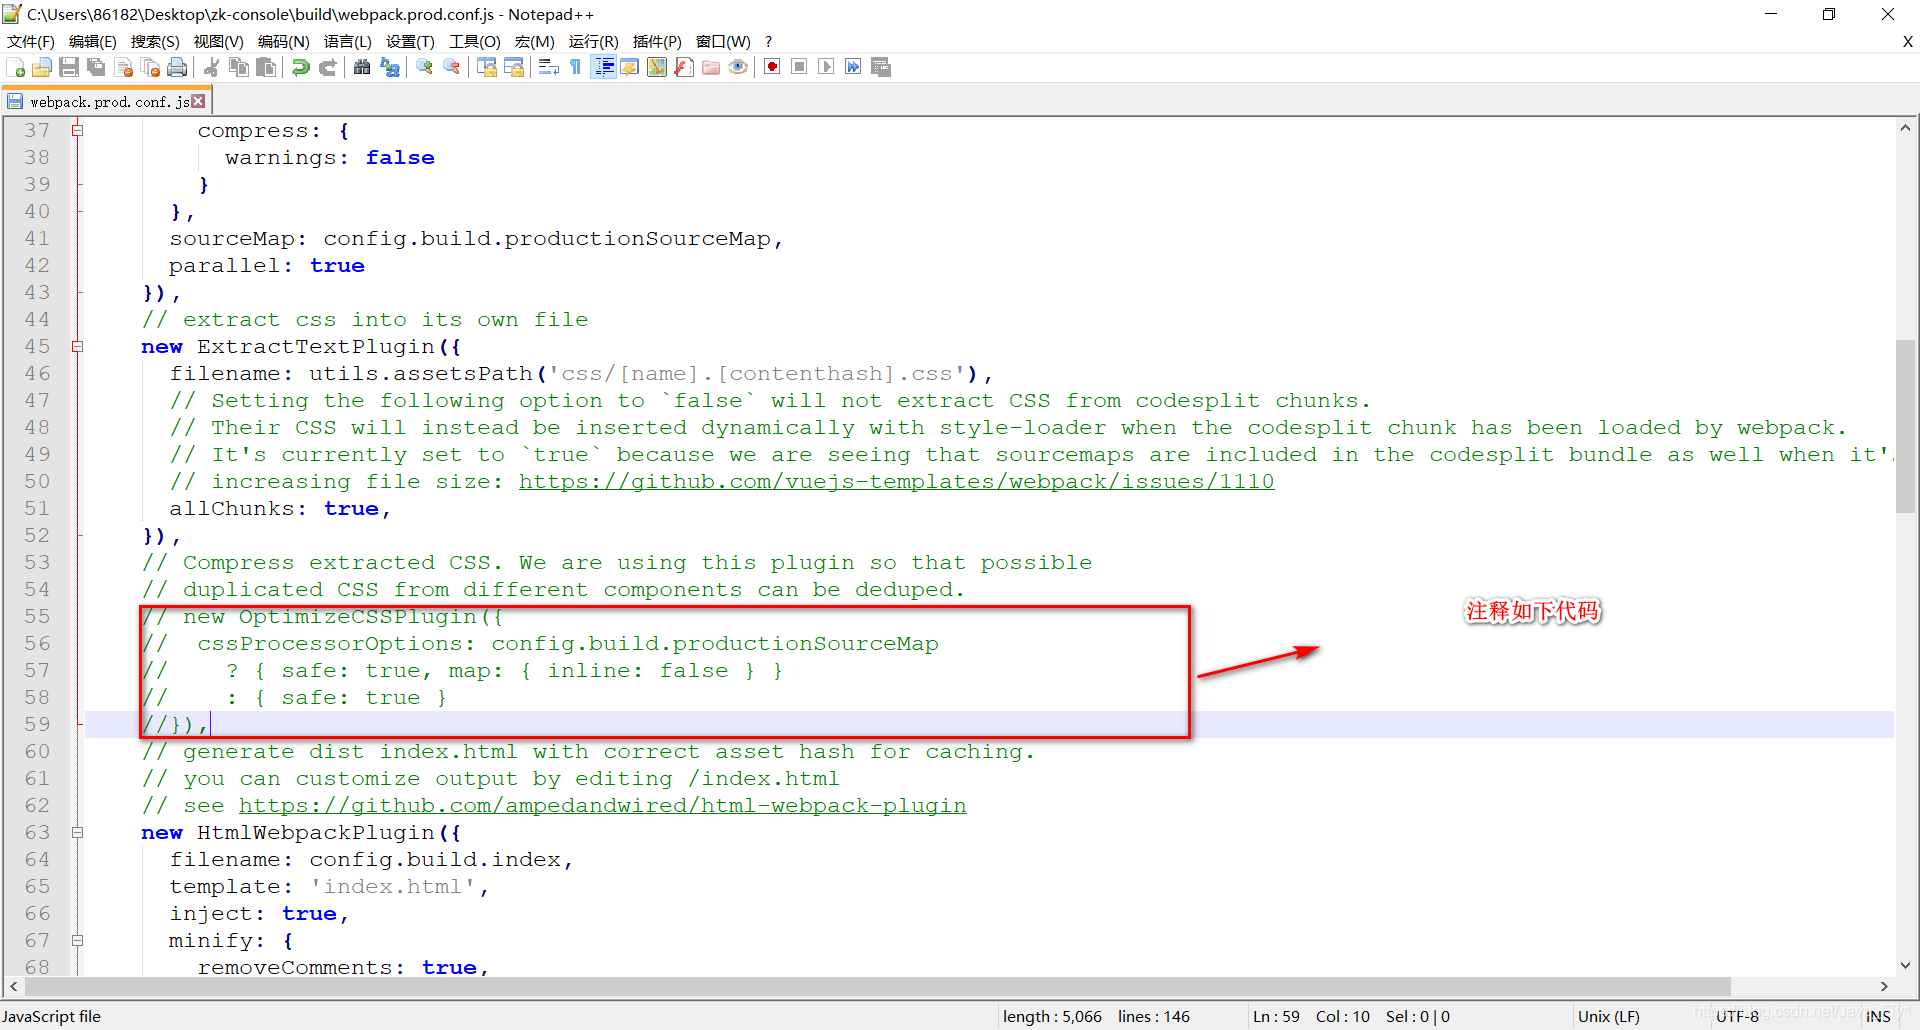Open the Function List panel icon

[684, 67]
